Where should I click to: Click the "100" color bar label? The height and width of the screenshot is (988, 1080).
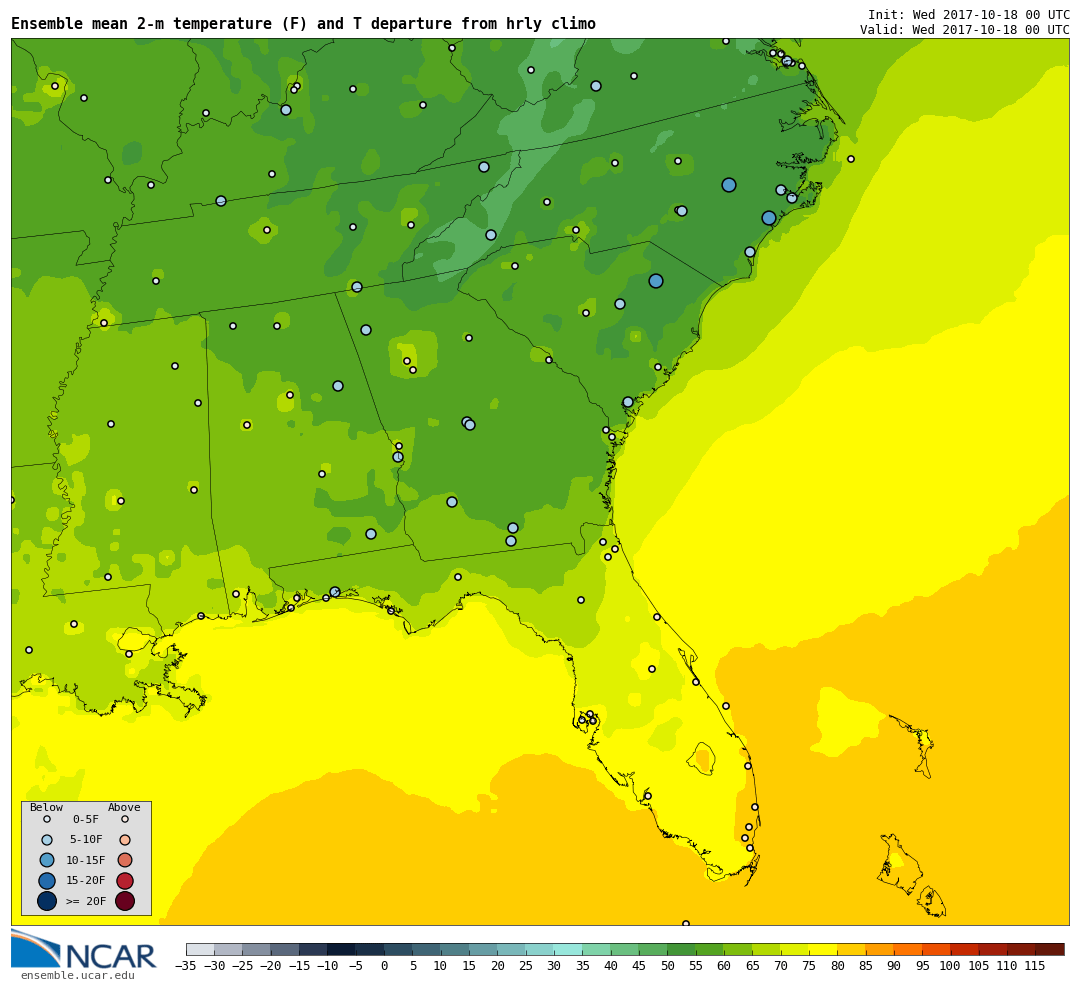coord(950,966)
